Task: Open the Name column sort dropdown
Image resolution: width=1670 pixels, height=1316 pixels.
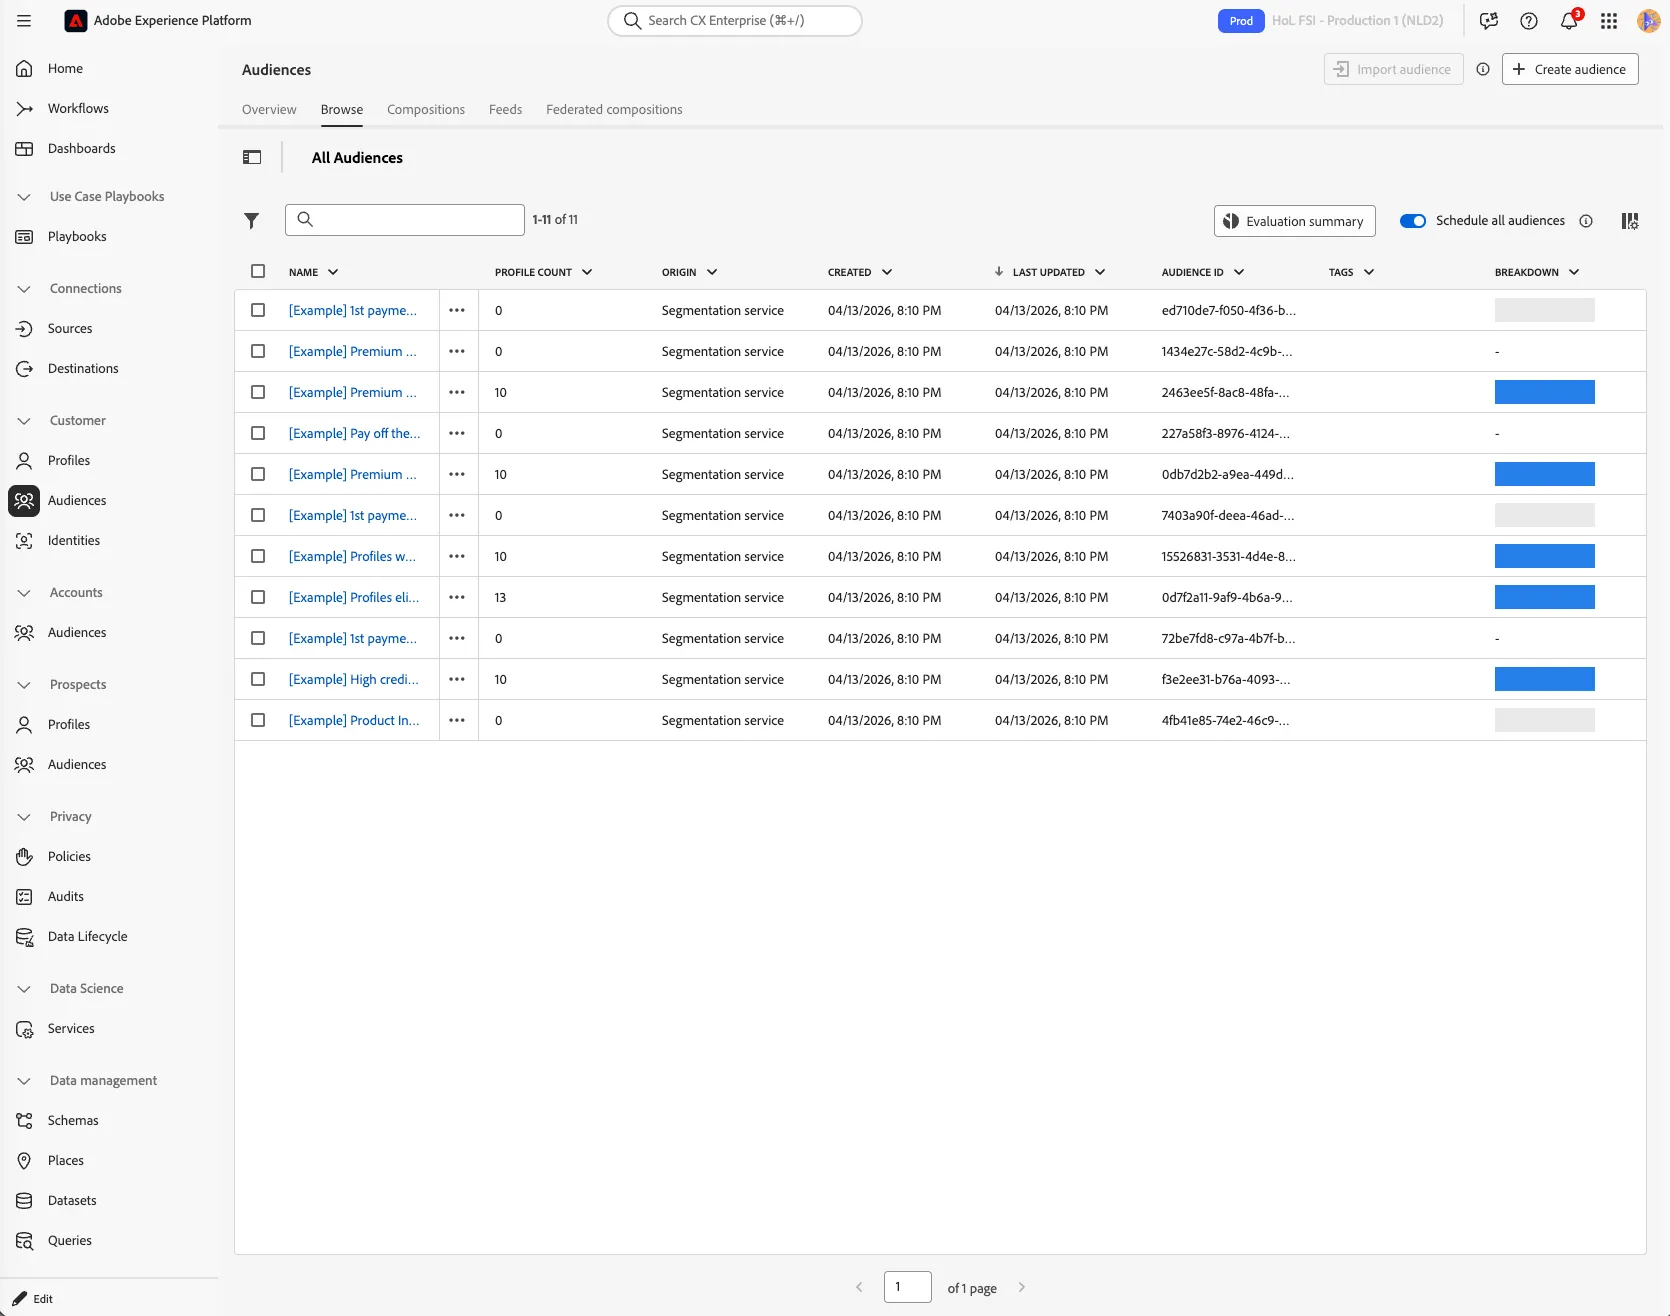Action: [x=333, y=272]
